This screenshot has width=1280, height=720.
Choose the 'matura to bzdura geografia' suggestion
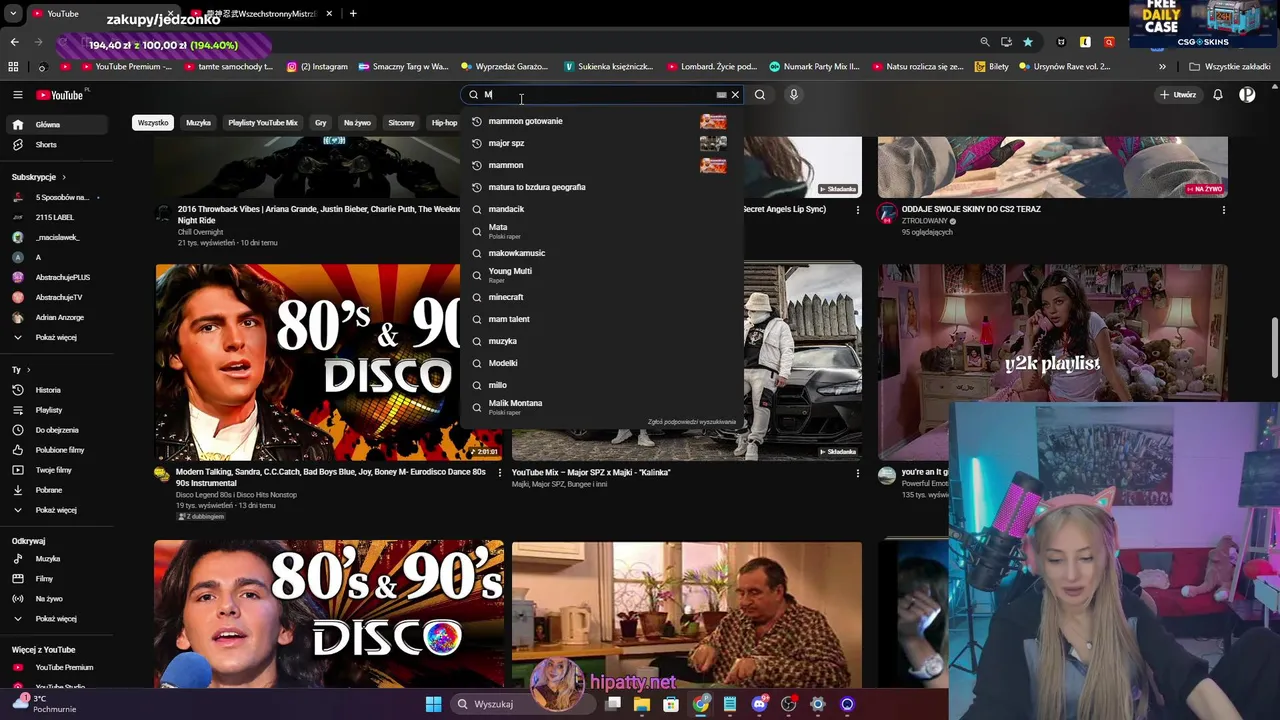[600, 187]
